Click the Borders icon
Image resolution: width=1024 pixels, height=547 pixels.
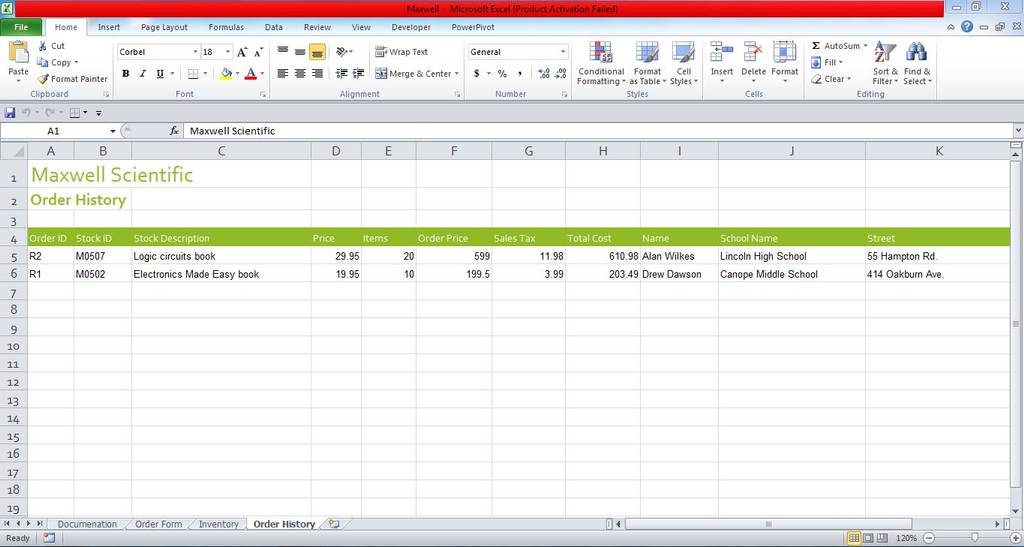(x=193, y=74)
